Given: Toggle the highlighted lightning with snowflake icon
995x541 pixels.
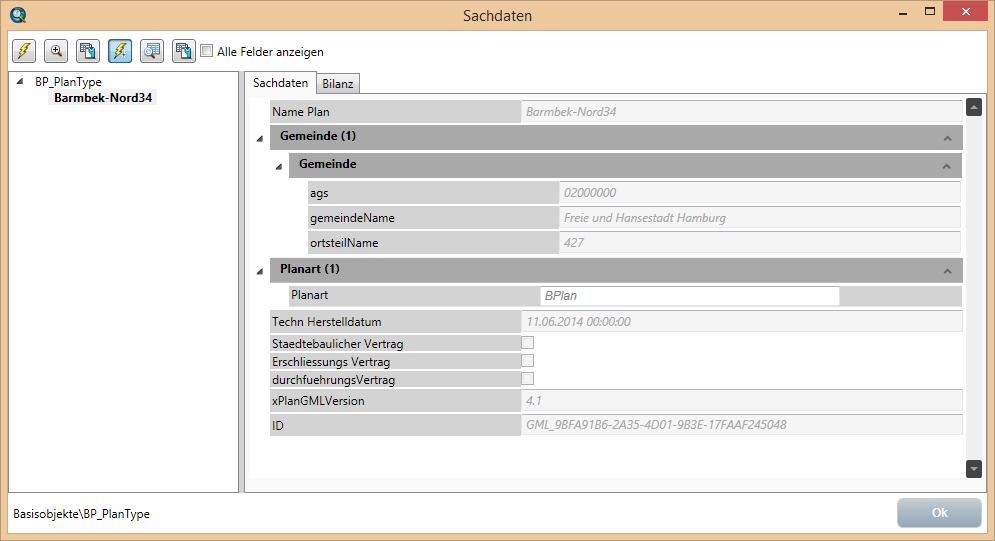Looking at the screenshot, I should click(x=120, y=51).
